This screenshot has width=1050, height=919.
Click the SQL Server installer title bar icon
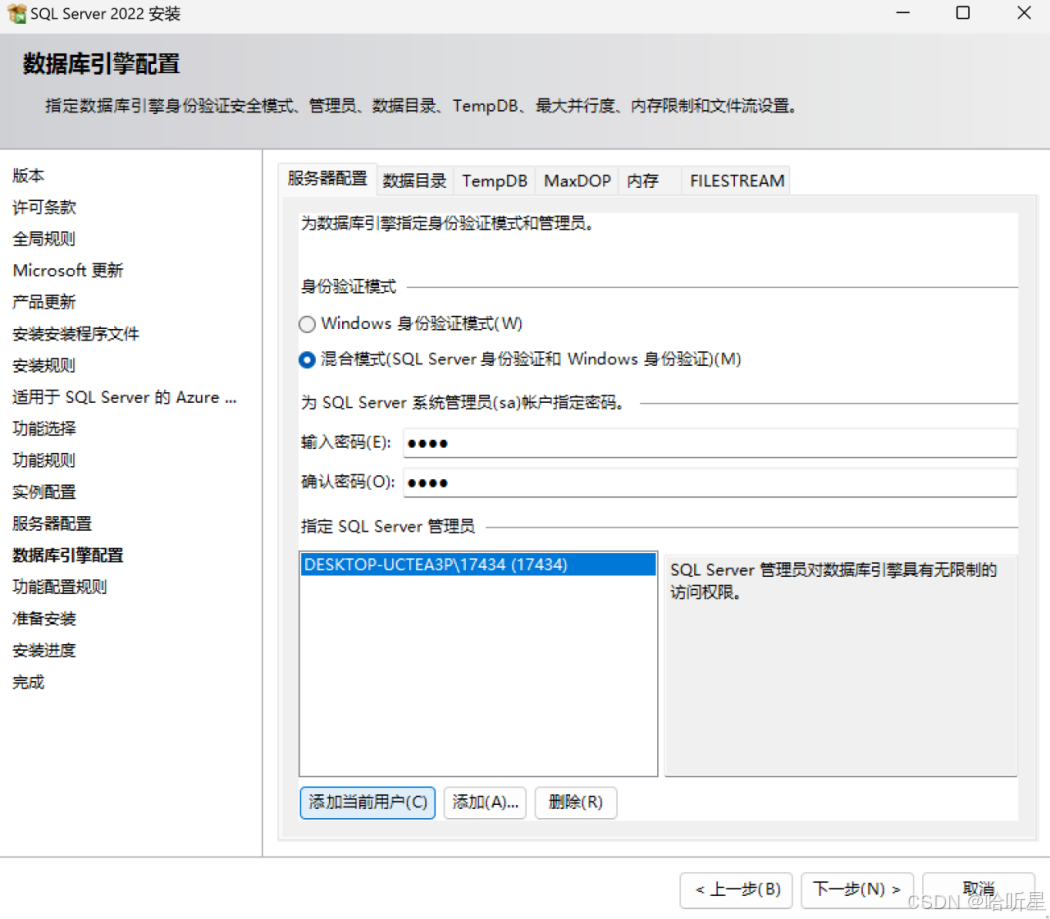(17, 13)
